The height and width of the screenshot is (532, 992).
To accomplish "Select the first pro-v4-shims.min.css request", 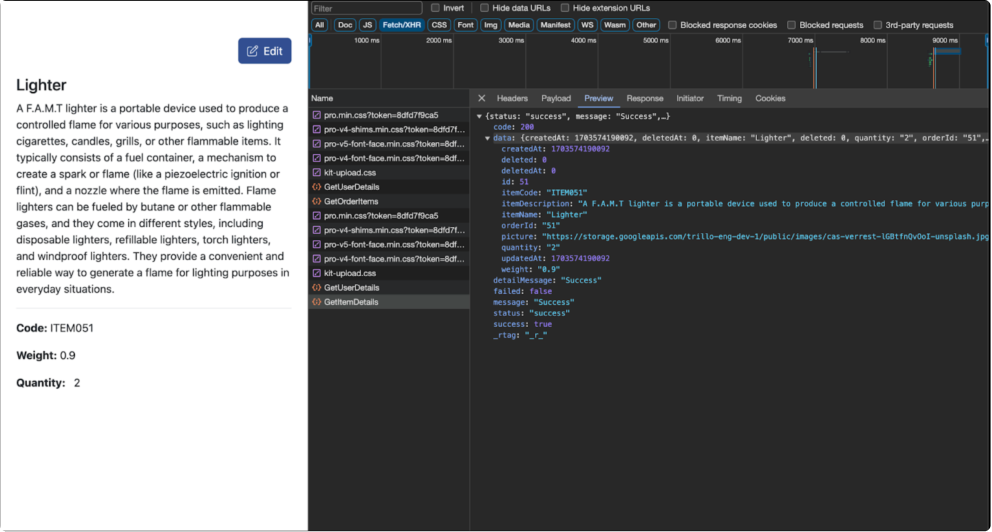I will pos(389,130).
